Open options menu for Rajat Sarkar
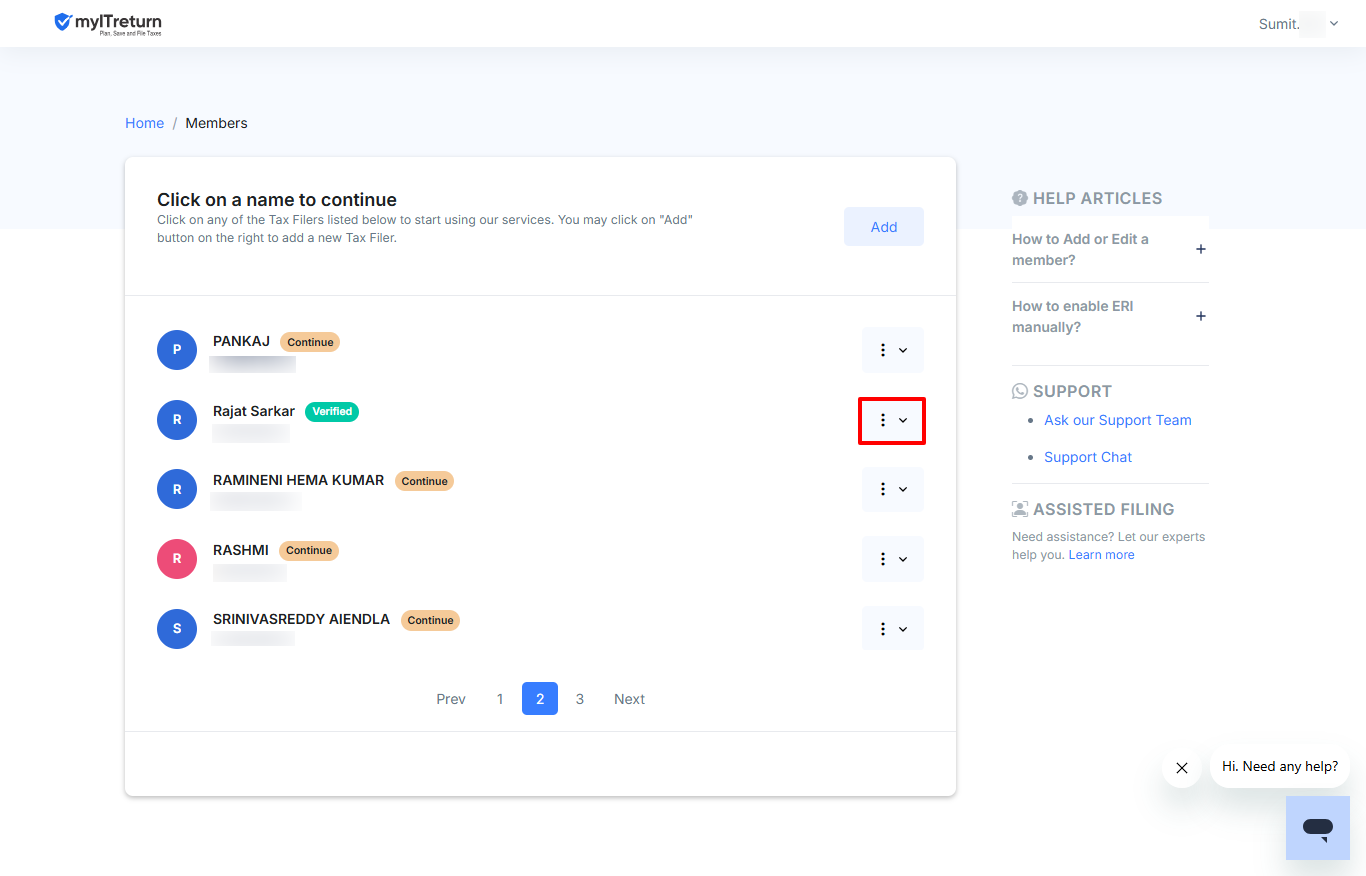This screenshot has height=876, width=1366. click(893, 420)
